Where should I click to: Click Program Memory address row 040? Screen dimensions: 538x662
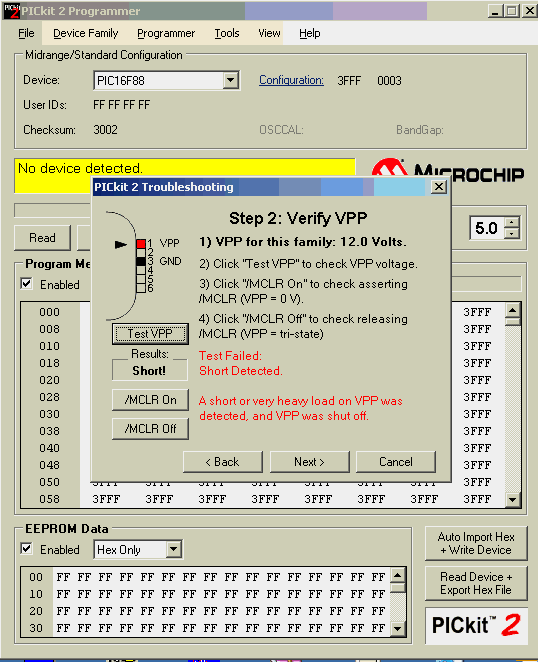pos(49,448)
